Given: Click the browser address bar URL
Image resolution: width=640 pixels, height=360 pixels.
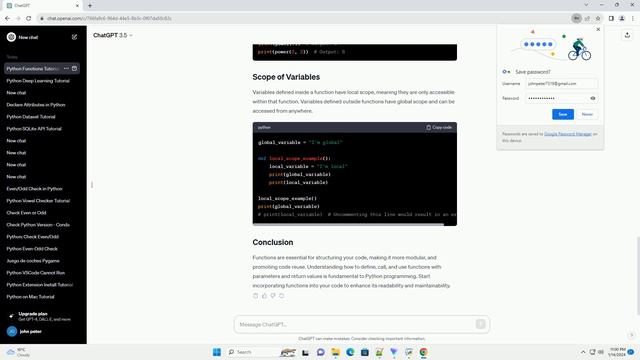Looking at the screenshot, I should [109, 18].
